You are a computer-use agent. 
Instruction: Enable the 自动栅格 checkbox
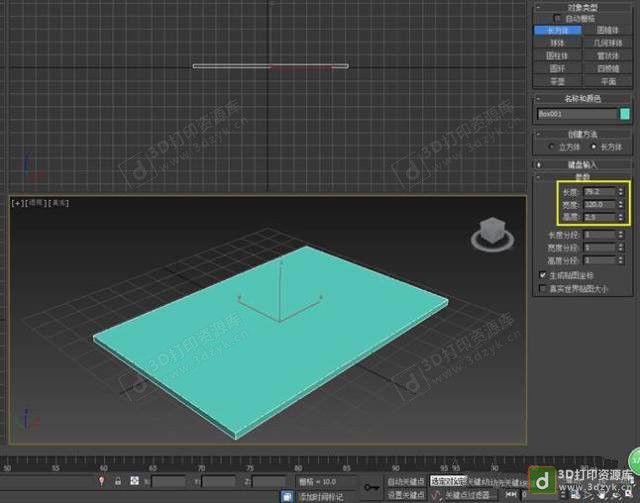pos(558,18)
